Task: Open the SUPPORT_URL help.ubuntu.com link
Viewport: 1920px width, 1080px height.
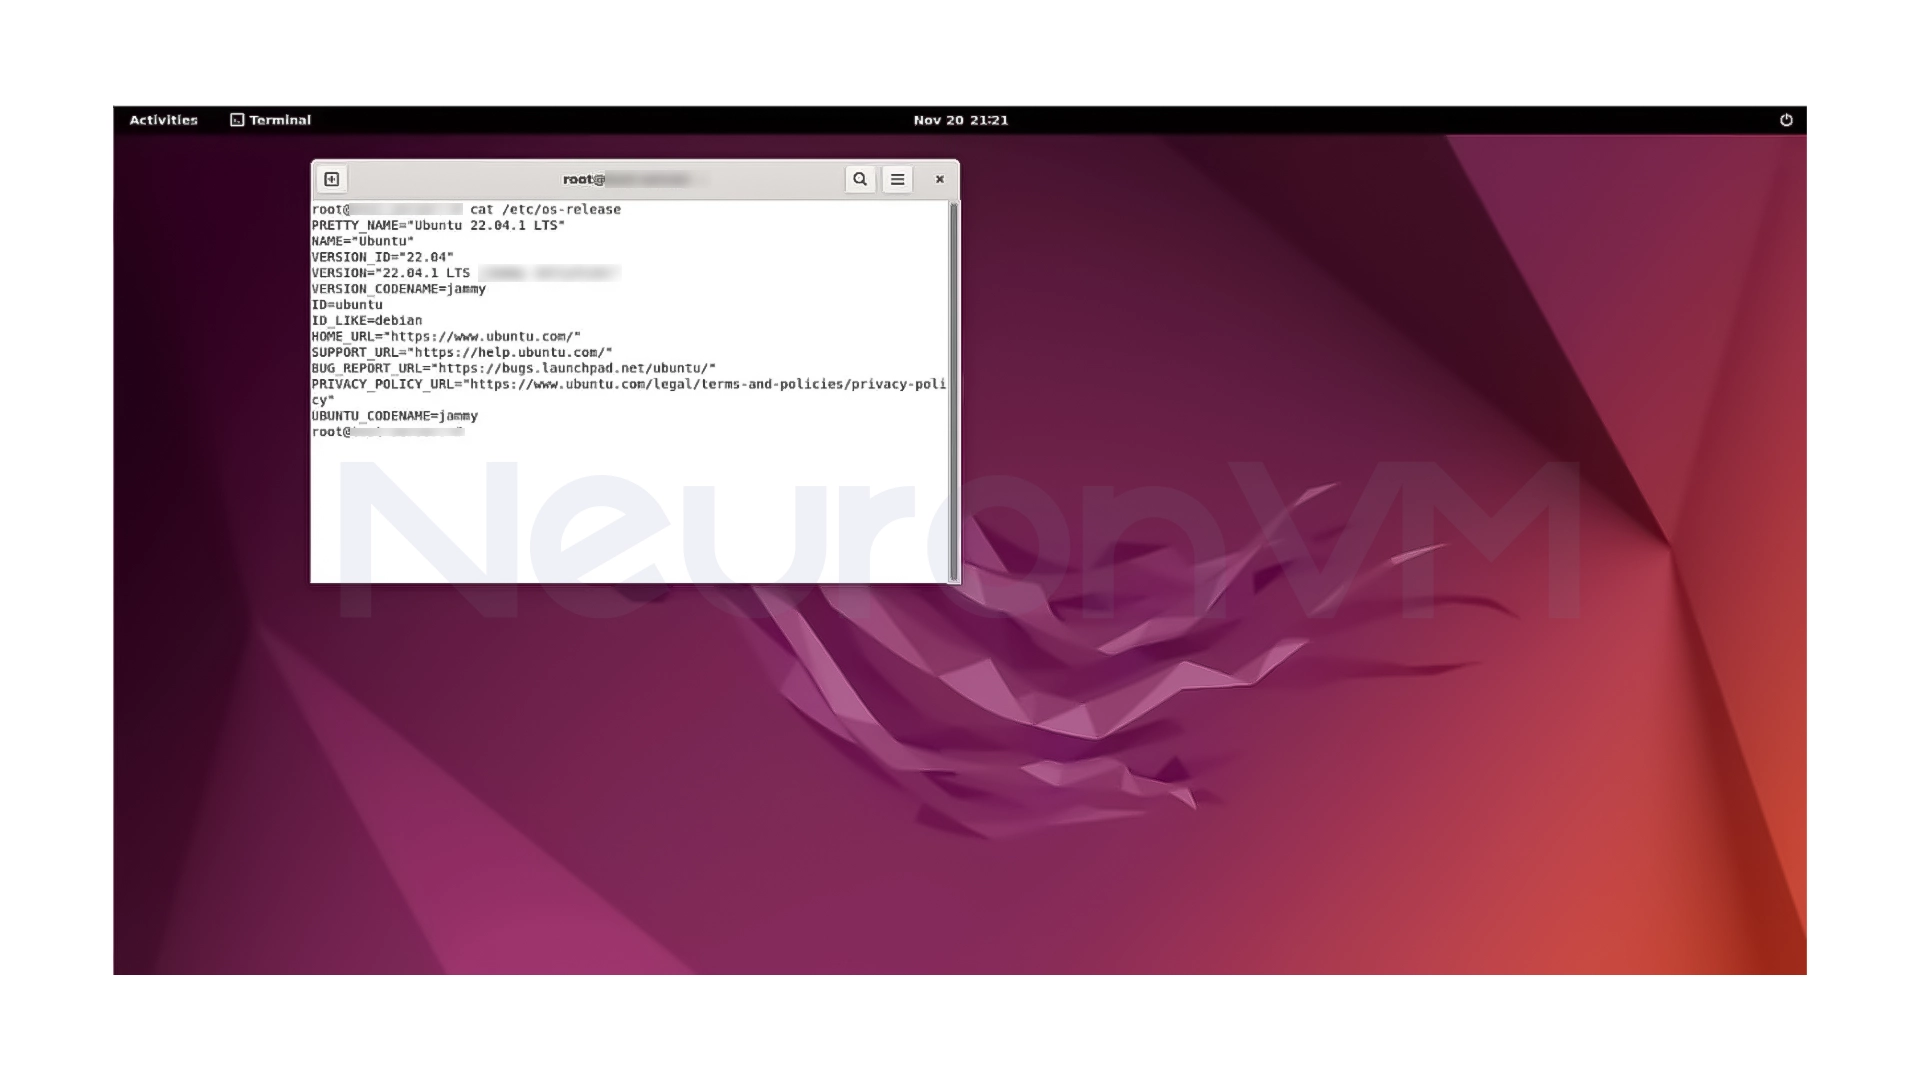Action: tap(512, 351)
